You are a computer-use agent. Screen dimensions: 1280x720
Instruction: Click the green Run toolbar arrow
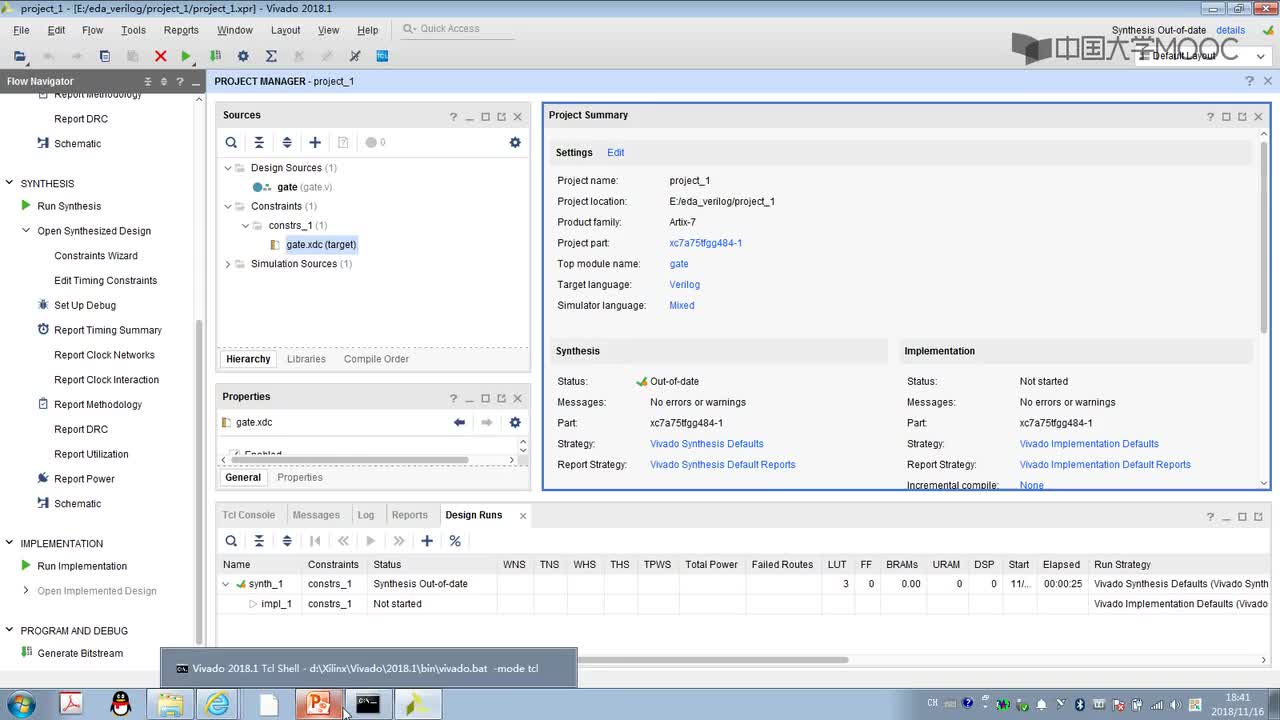tap(186, 56)
